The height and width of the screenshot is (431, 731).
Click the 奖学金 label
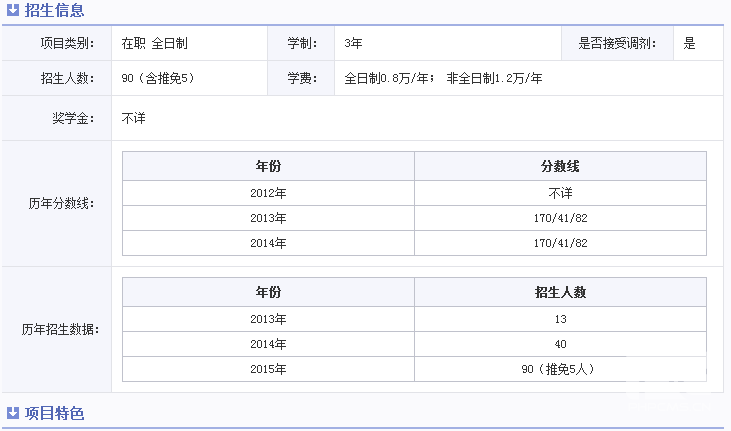pos(74,118)
